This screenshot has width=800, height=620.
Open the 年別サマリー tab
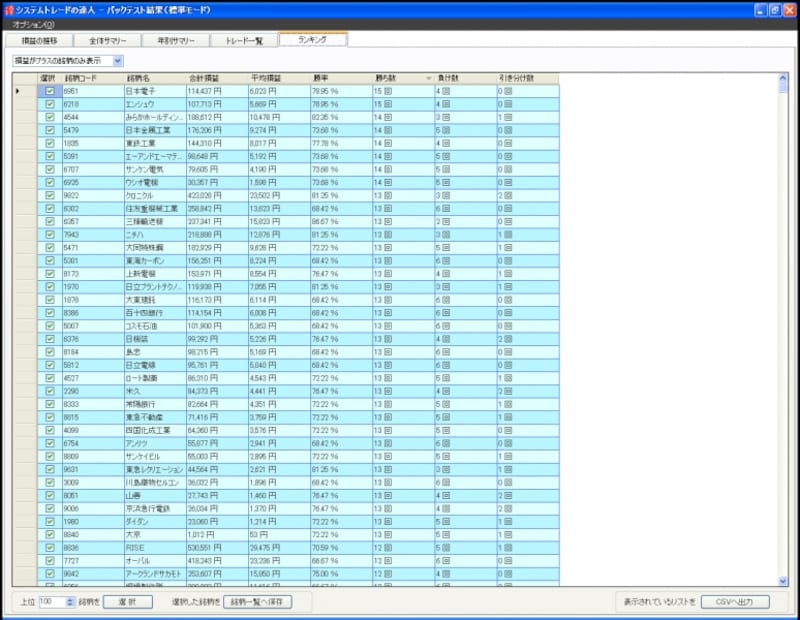pos(176,41)
